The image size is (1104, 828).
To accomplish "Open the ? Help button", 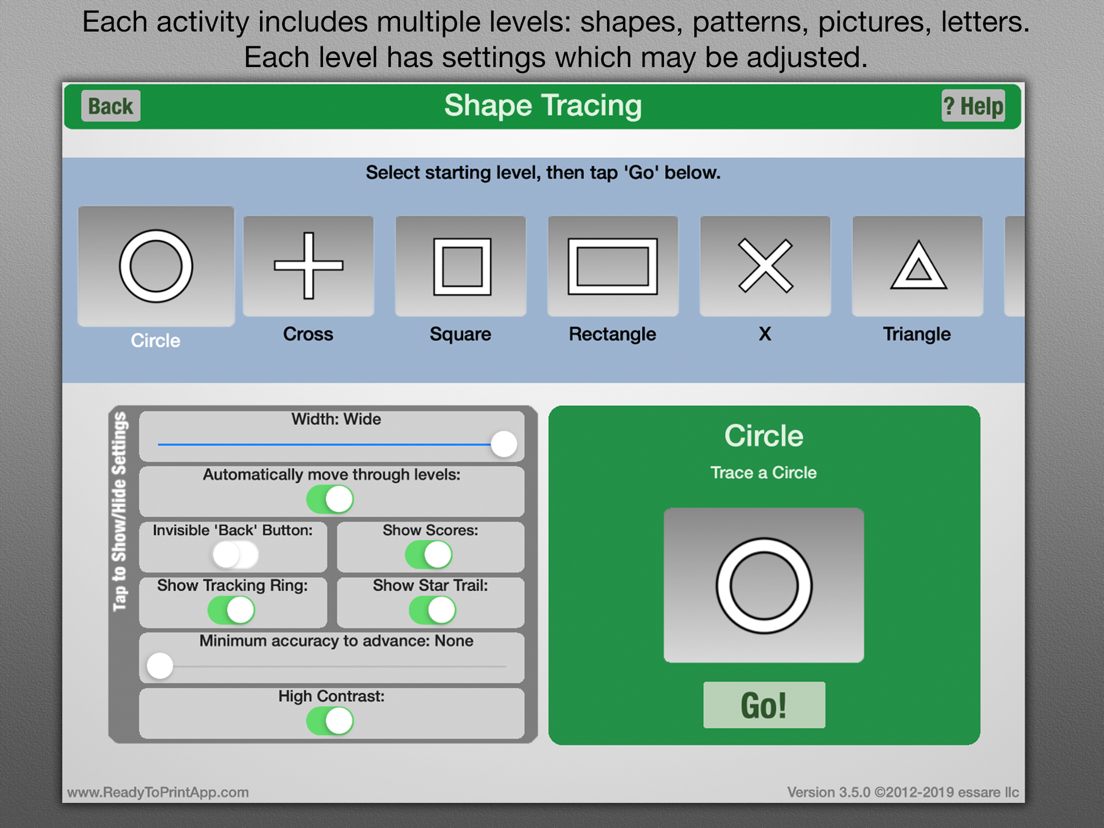I will (973, 106).
